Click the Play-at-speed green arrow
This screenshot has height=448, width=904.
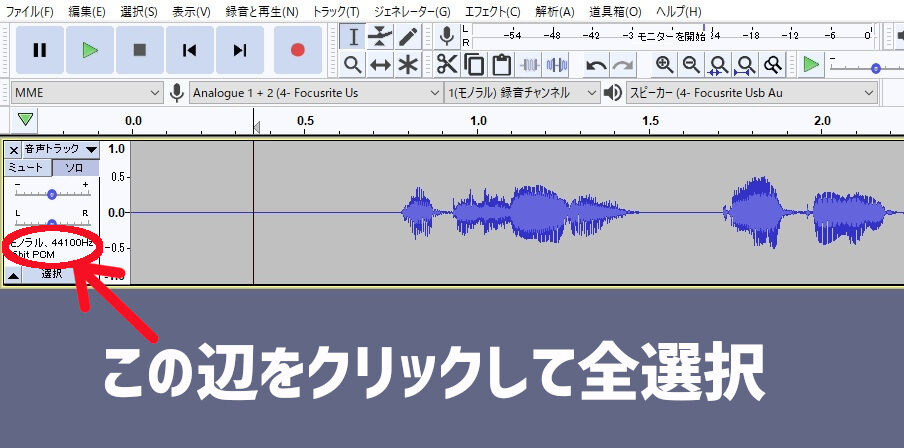tap(811, 64)
